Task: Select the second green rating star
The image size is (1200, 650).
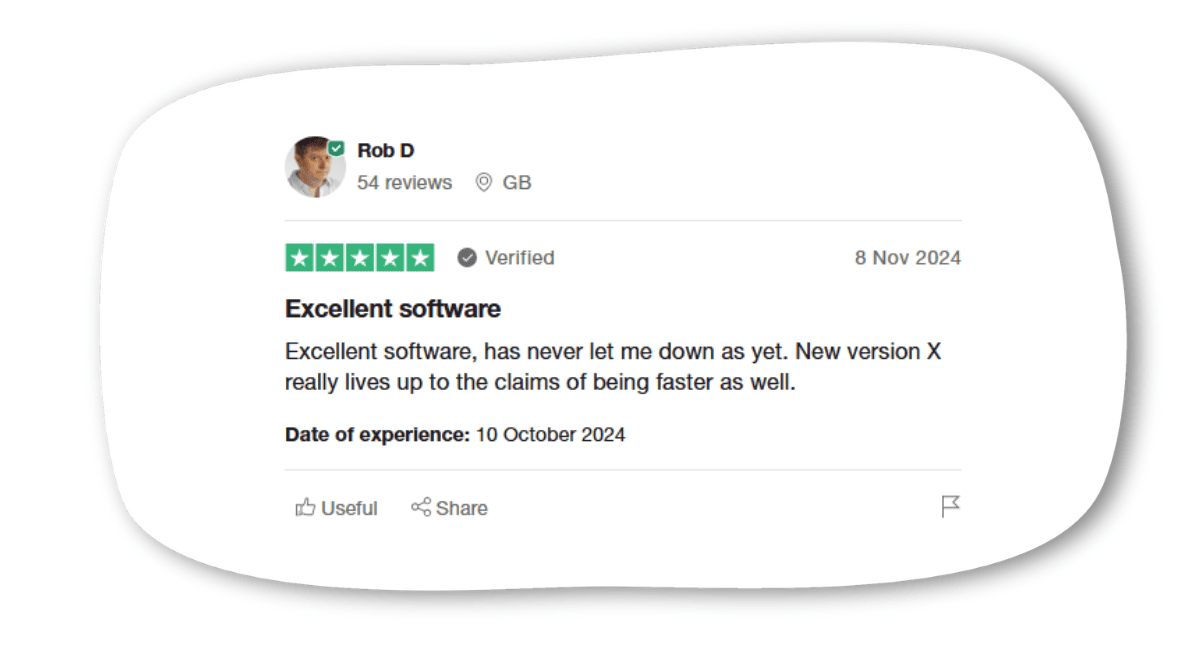Action: (x=330, y=258)
